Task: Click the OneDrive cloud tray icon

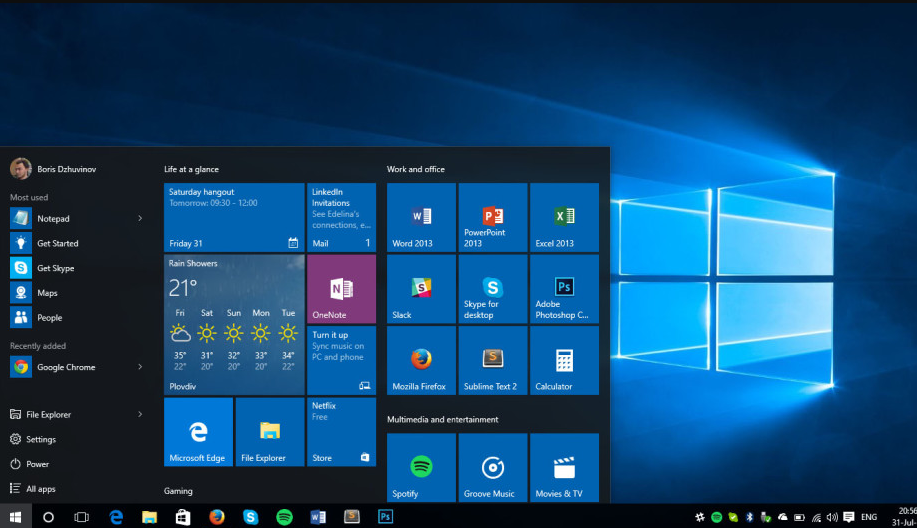Action: (782, 517)
